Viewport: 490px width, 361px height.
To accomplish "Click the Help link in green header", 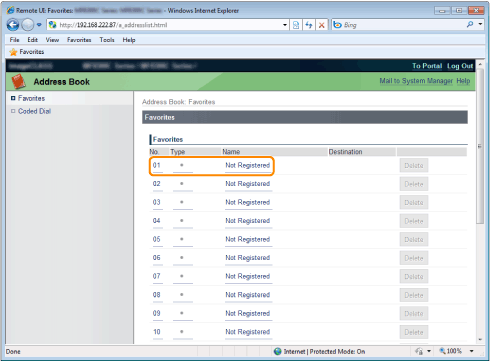I will pyautogui.click(x=463, y=81).
